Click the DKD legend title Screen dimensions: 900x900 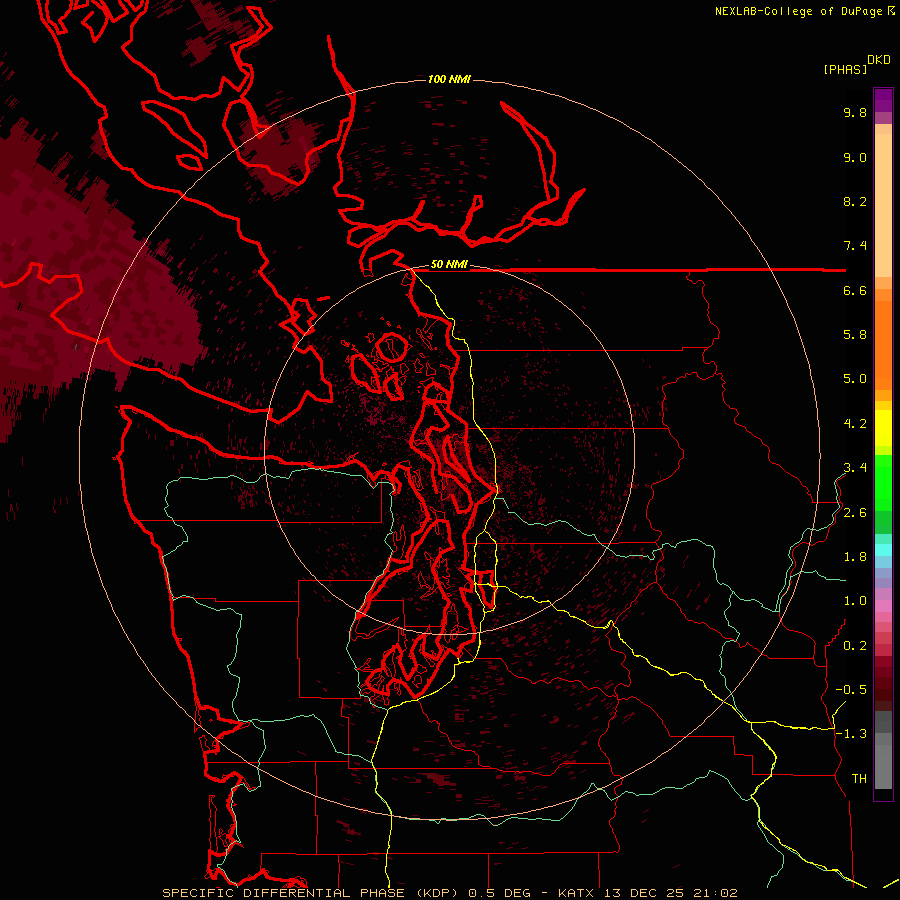click(879, 60)
